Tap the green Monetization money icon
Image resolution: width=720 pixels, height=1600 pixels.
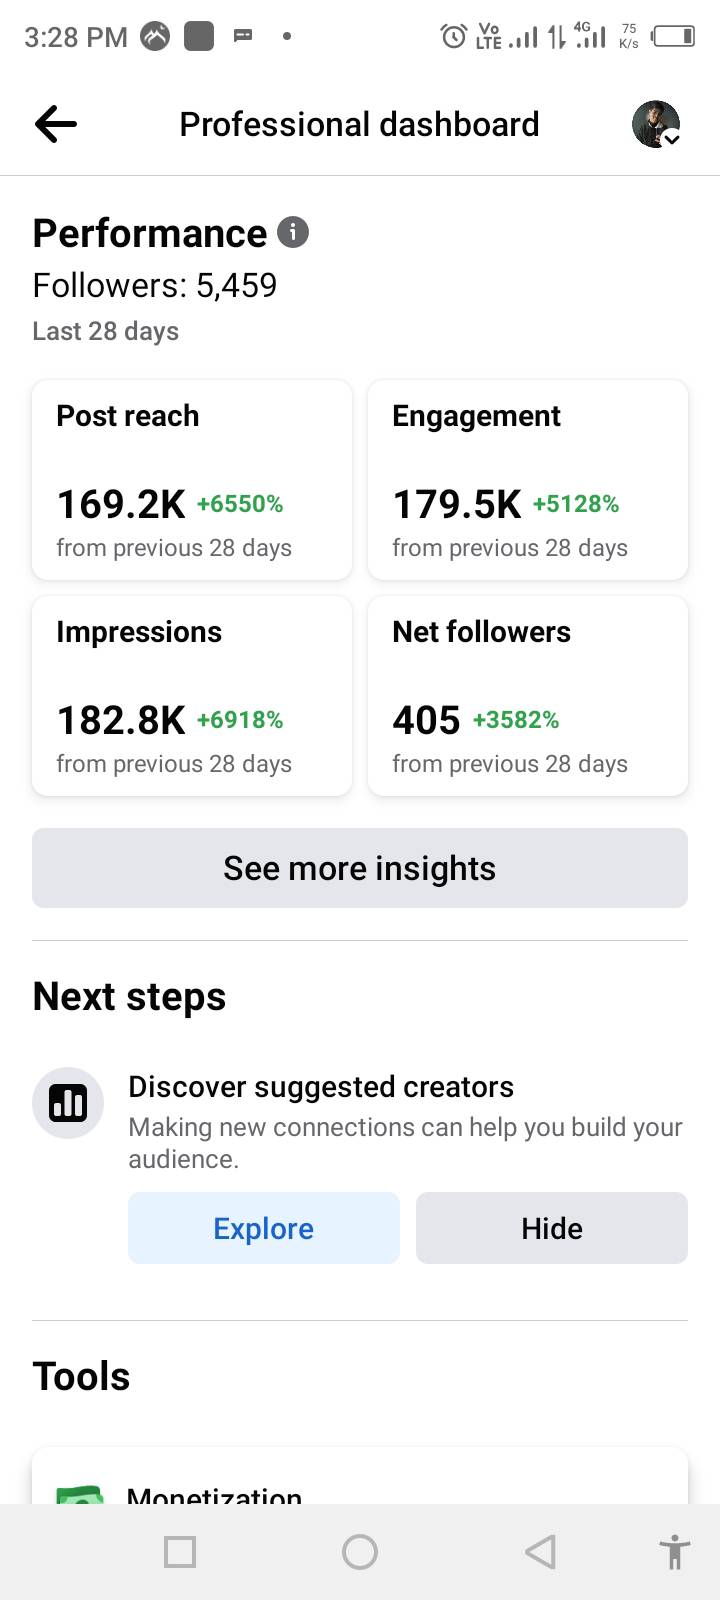80,1495
